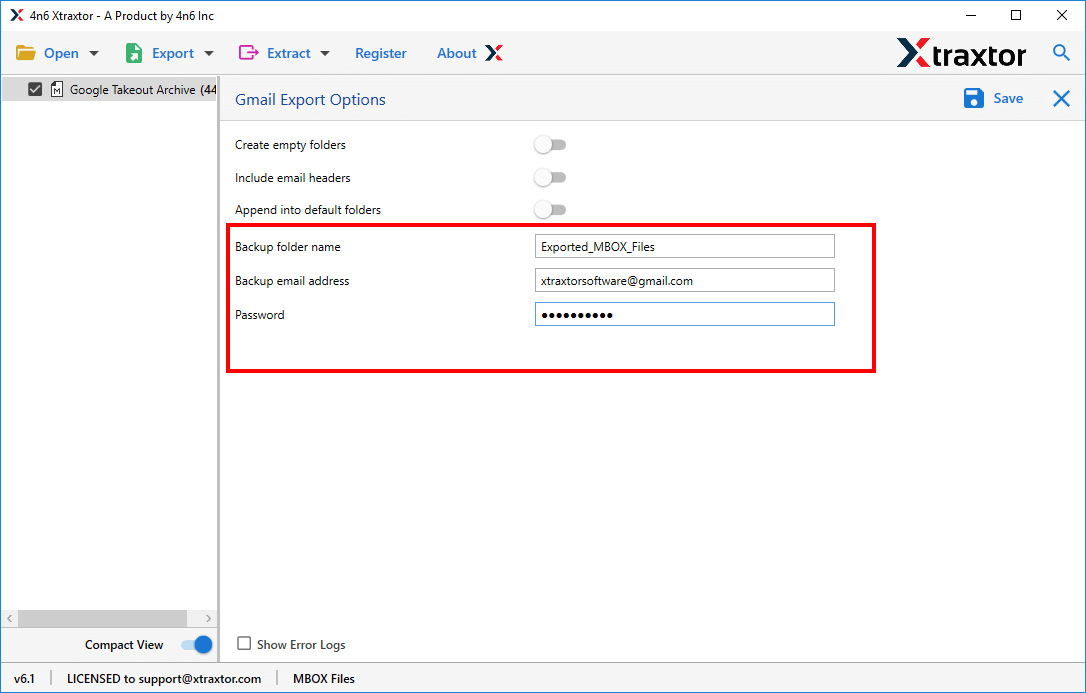Click the Backup email address label
This screenshot has height=693, width=1086.
pyautogui.click(x=292, y=281)
